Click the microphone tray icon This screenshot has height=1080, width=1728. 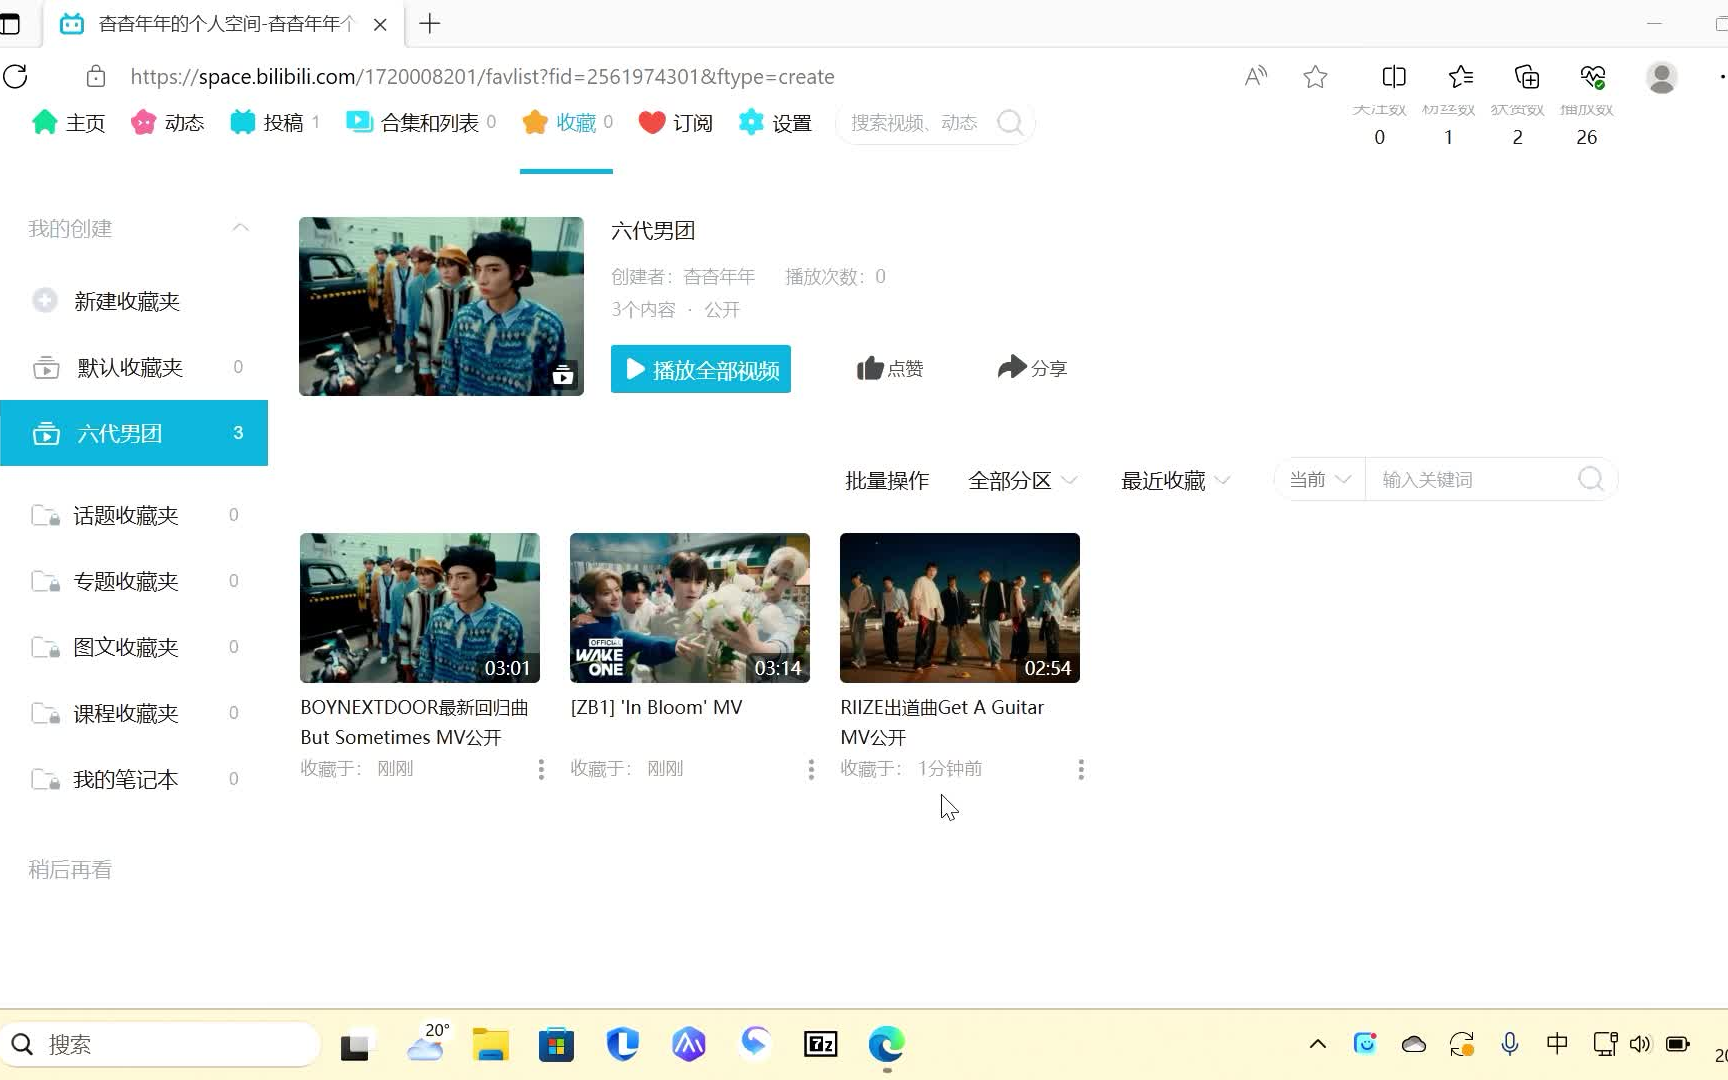click(1510, 1044)
